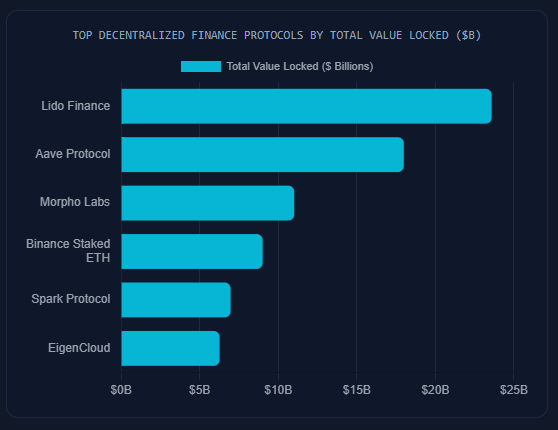Click the Binance Staked ETH label
The image size is (558, 430).
point(68,251)
